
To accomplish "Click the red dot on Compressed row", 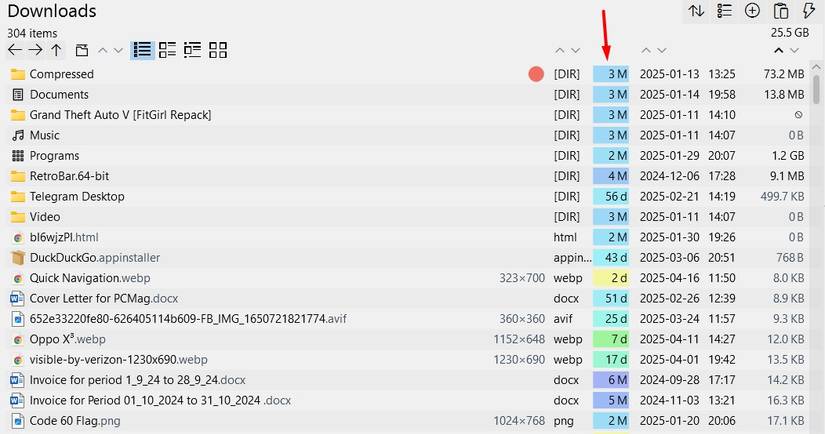I will point(536,74).
